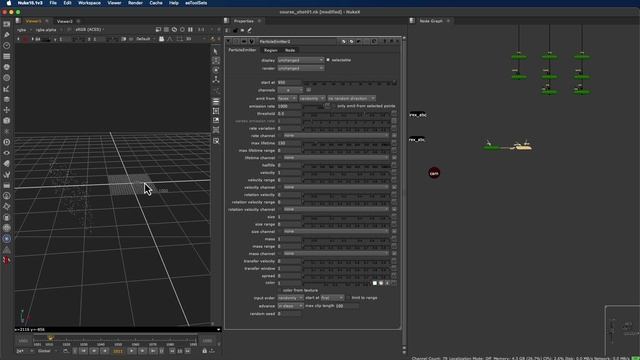This screenshot has height=360, width=640.
Task: Open the Draw nodes toolbar icon
Action: coord(7,35)
